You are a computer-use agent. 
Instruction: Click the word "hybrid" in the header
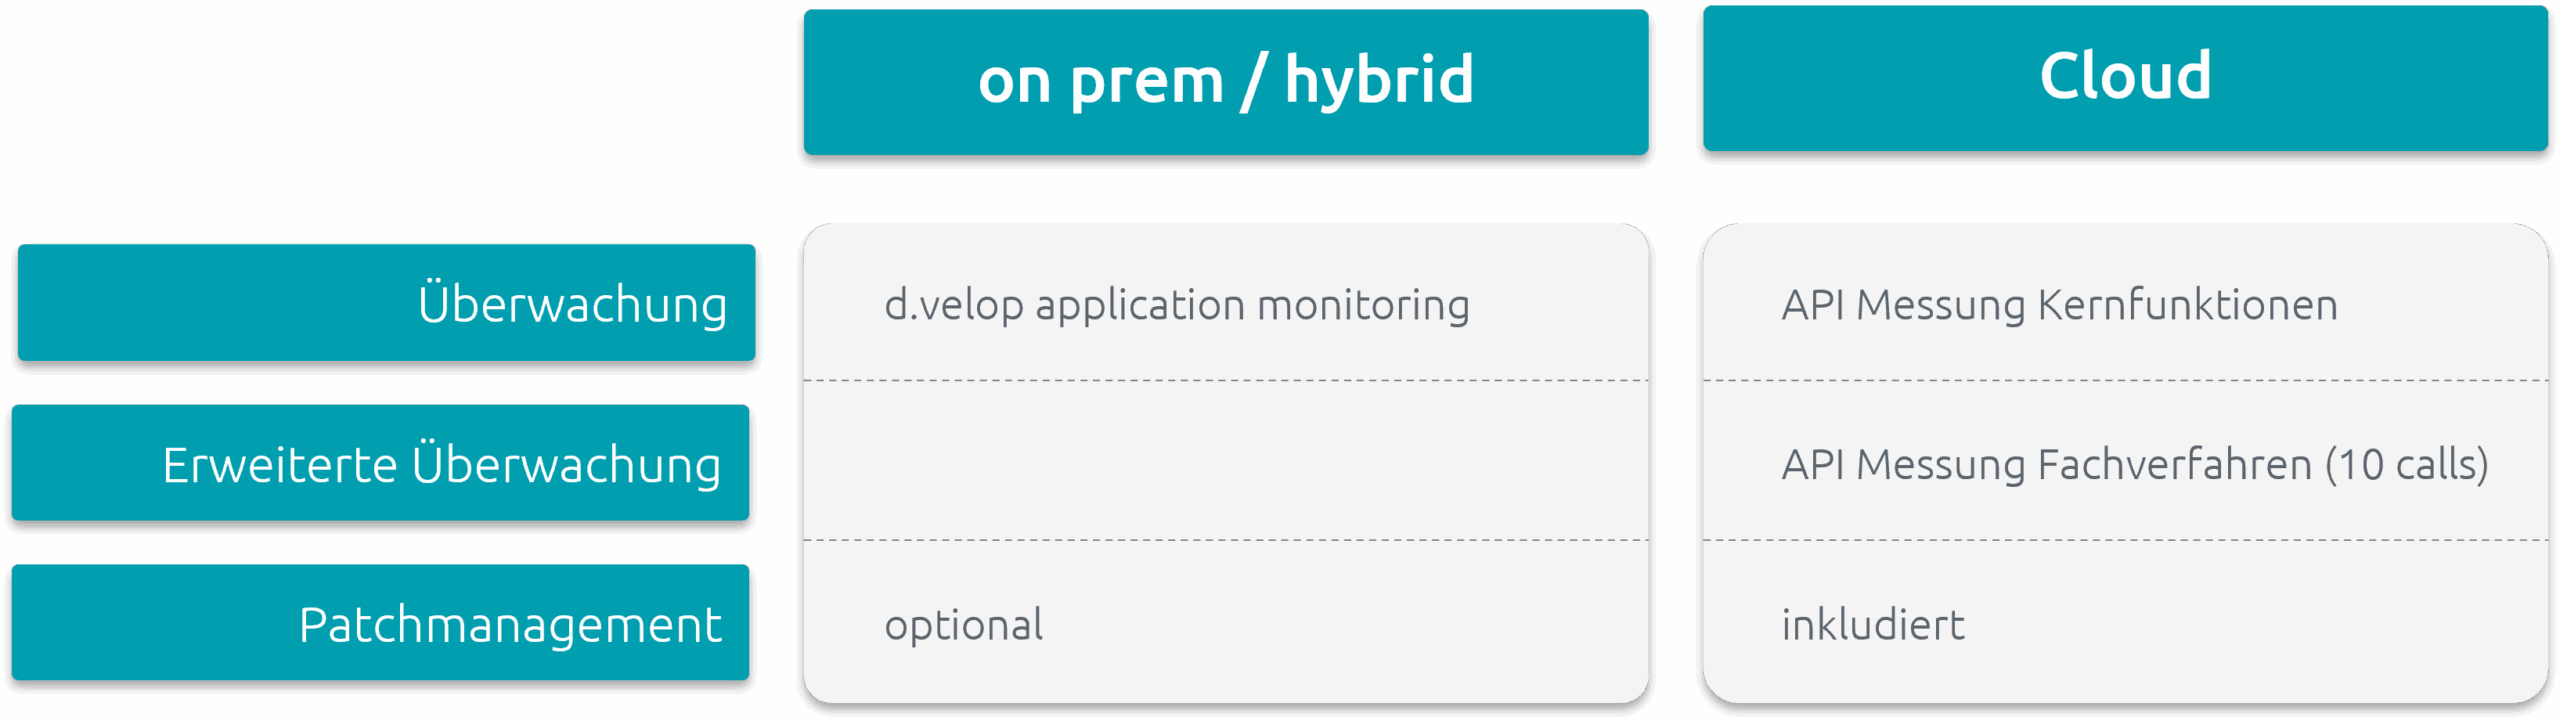tap(1378, 79)
